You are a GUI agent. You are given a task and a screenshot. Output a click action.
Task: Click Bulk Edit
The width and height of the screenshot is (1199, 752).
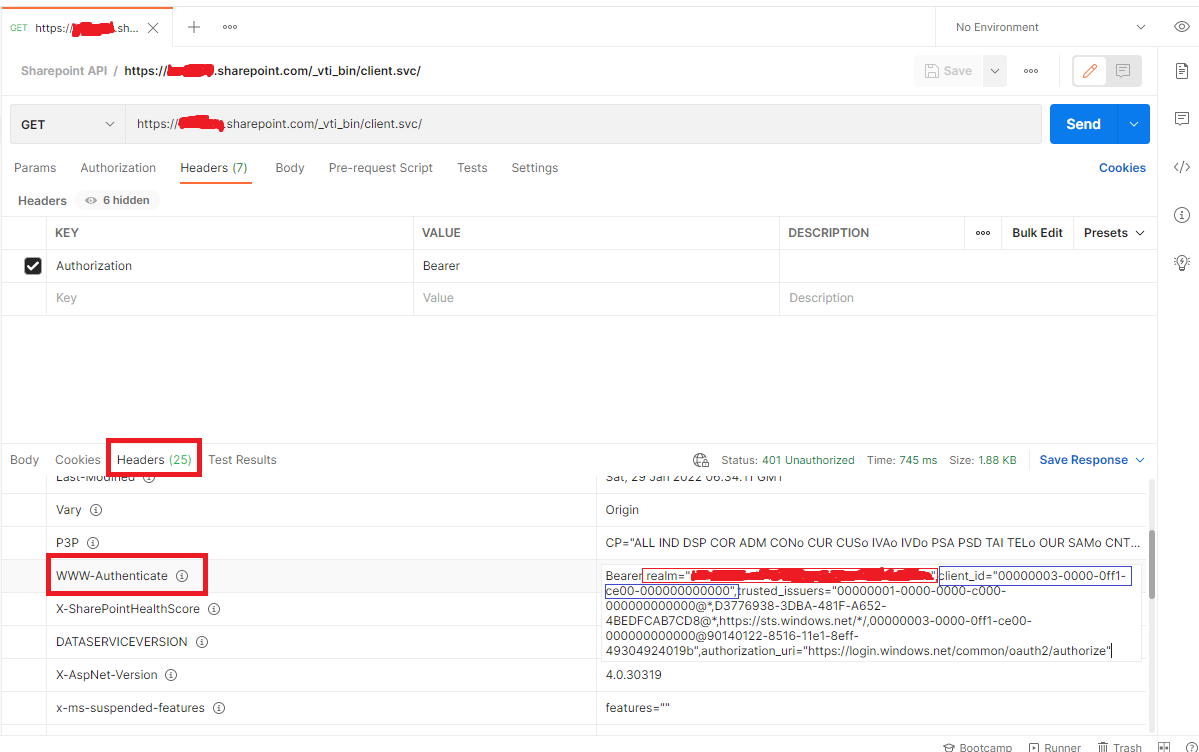pyautogui.click(x=1037, y=233)
